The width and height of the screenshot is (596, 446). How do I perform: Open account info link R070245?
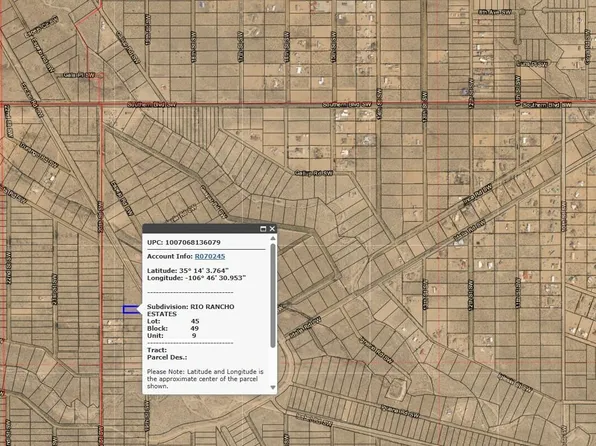coord(210,256)
